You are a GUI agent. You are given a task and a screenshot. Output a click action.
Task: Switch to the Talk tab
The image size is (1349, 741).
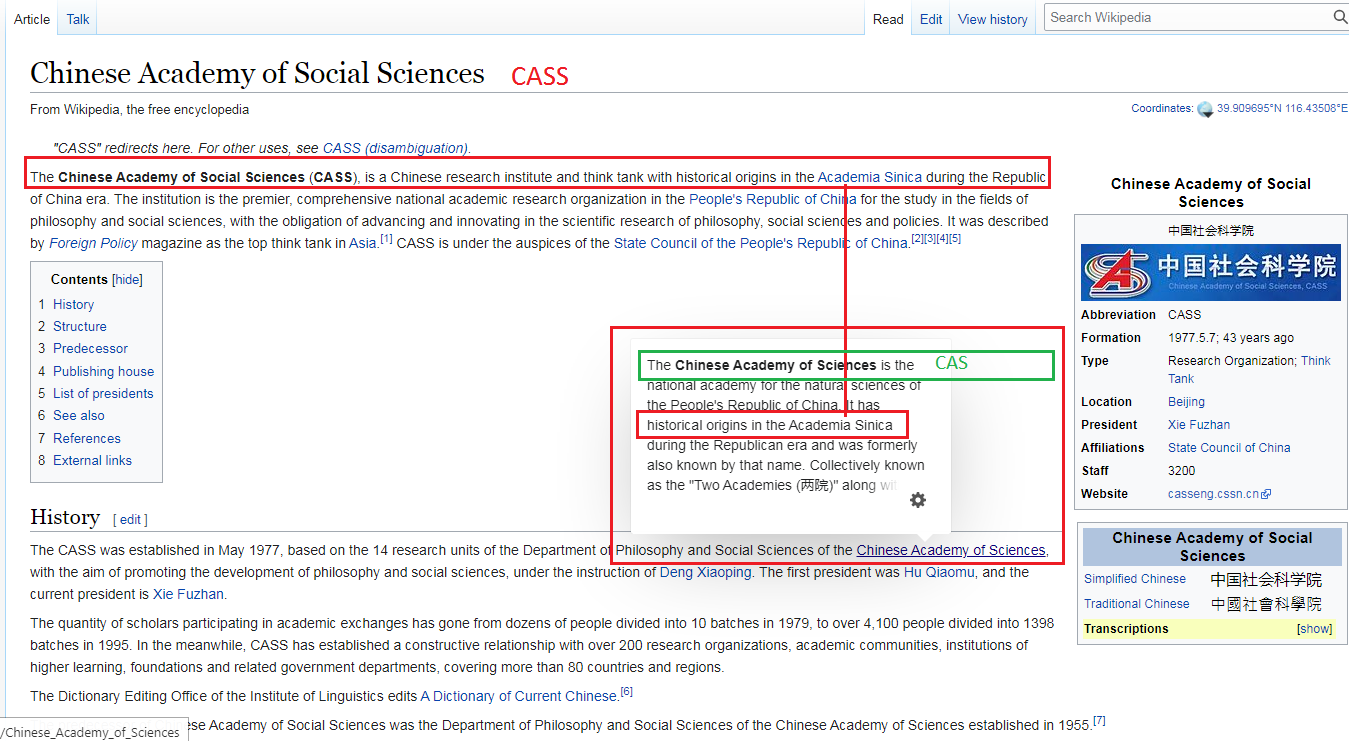78,19
